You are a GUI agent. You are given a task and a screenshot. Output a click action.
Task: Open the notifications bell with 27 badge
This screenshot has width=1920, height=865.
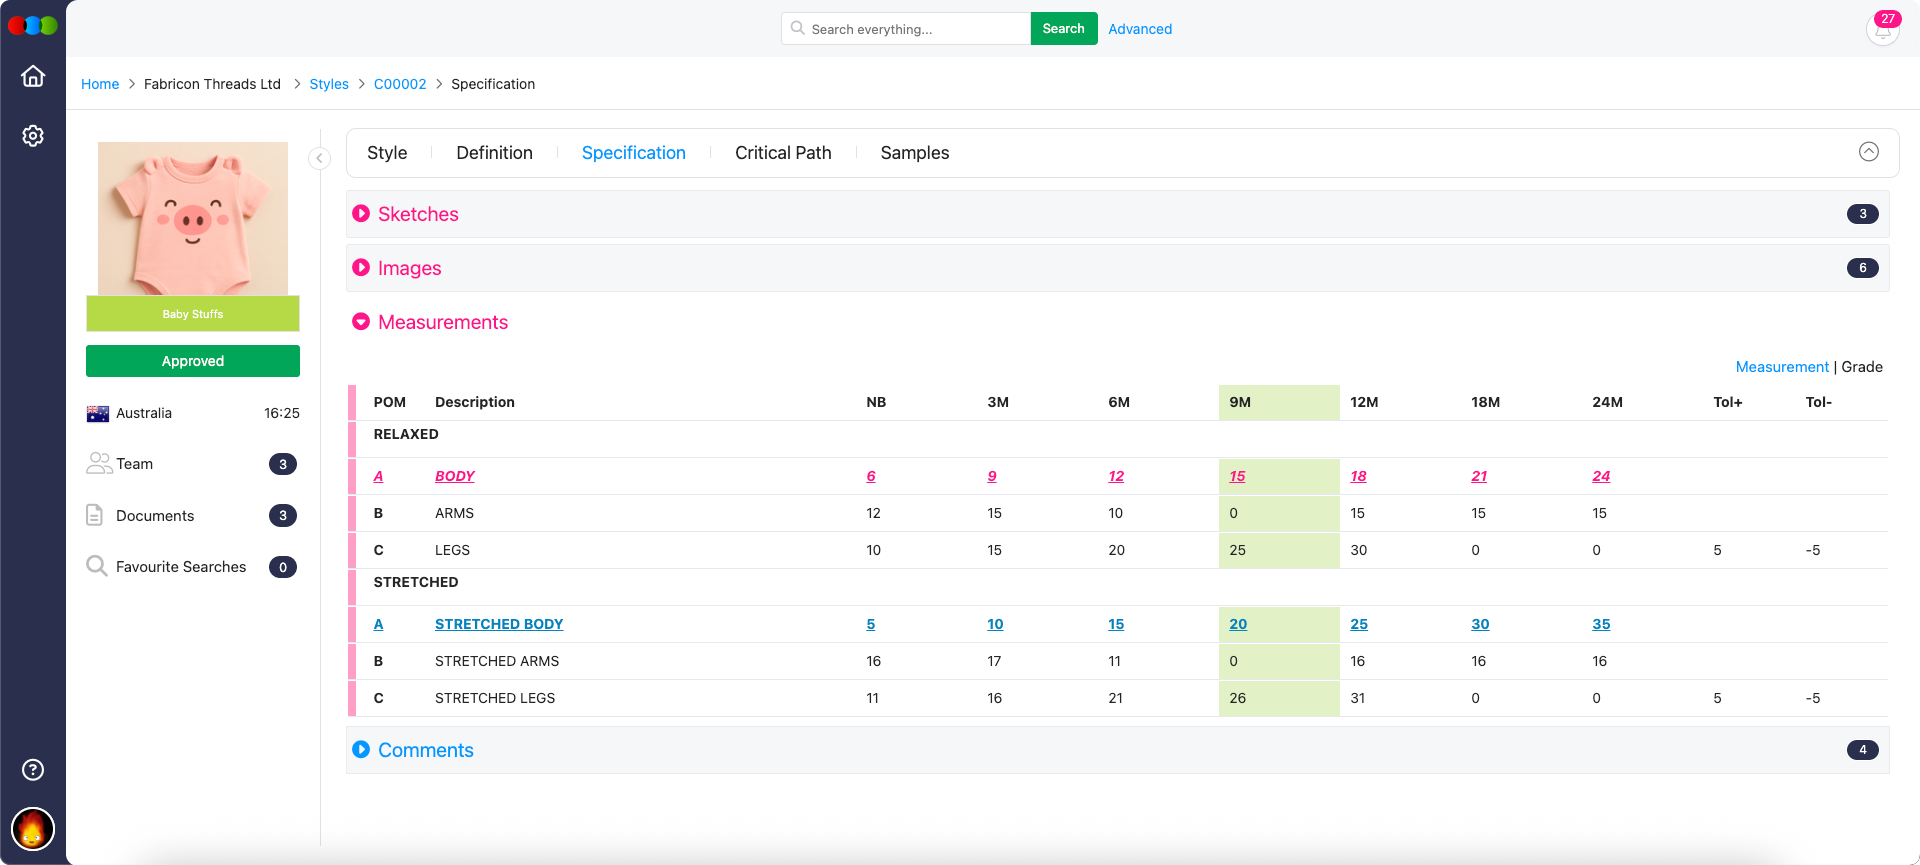(1882, 29)
